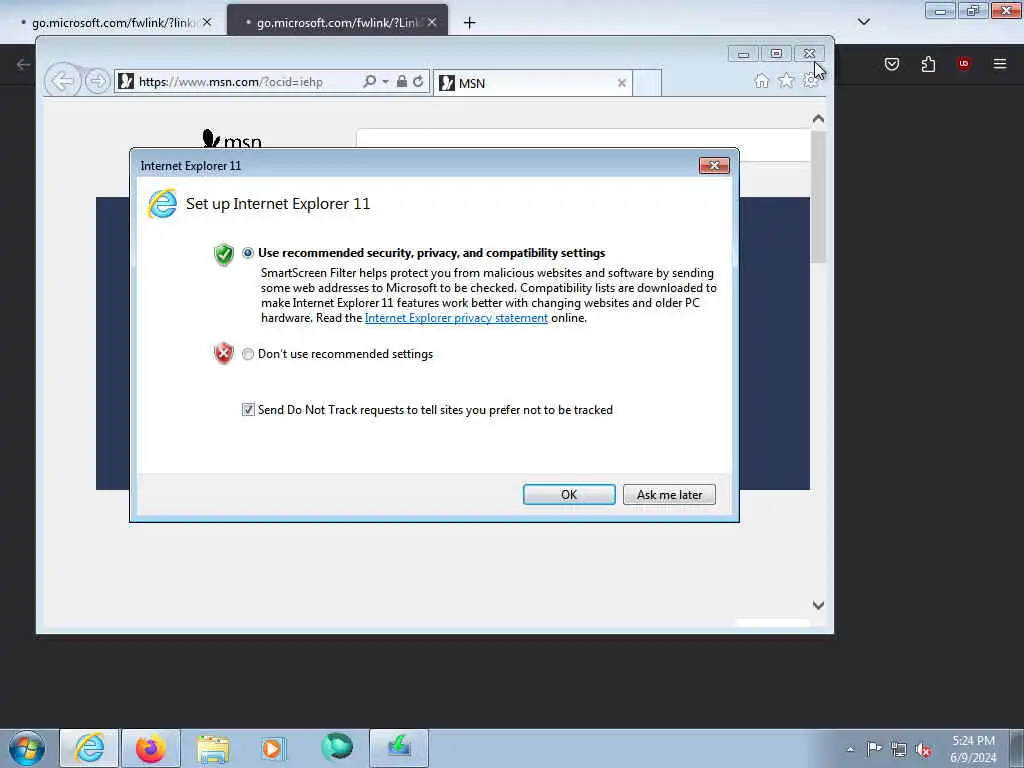Close the Internet Explorer 11 setup dialog
This screenshot has height=768, width=1024.
click(714, 165)
